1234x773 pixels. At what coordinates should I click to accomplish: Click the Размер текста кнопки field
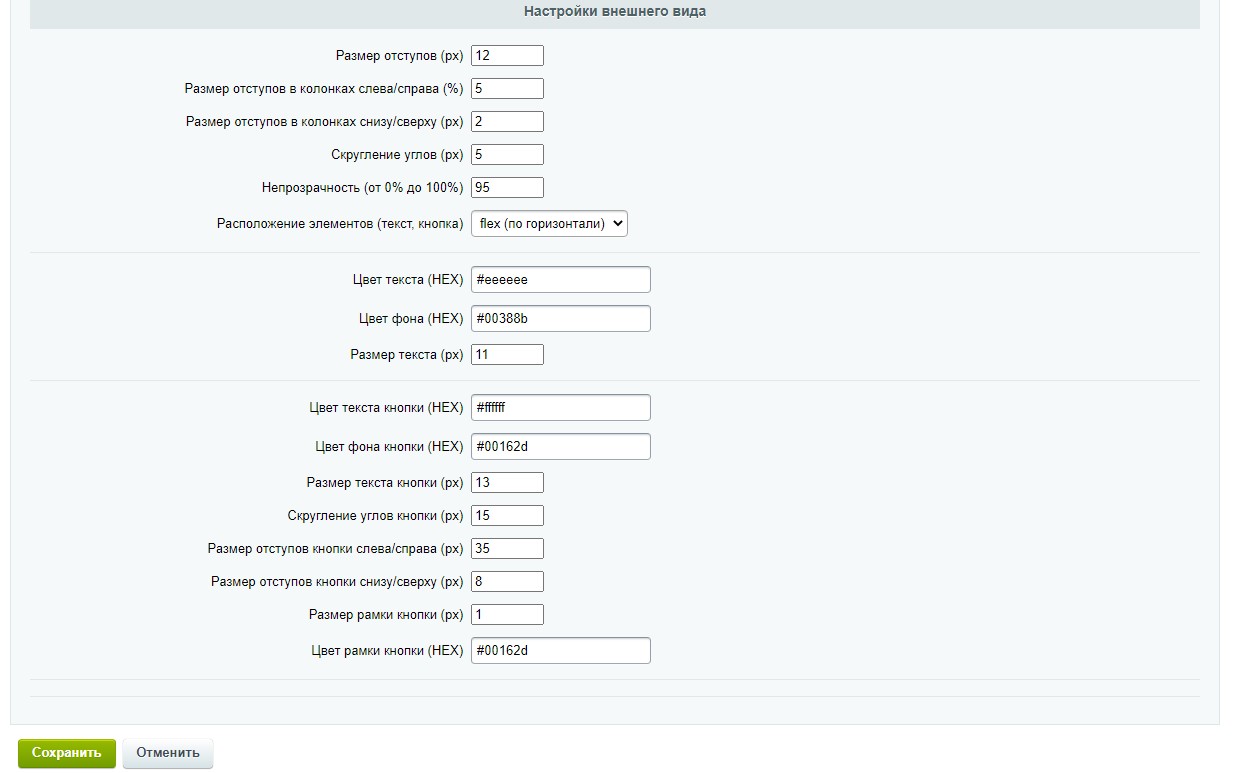pyautogui.click(x=507, y=483)
